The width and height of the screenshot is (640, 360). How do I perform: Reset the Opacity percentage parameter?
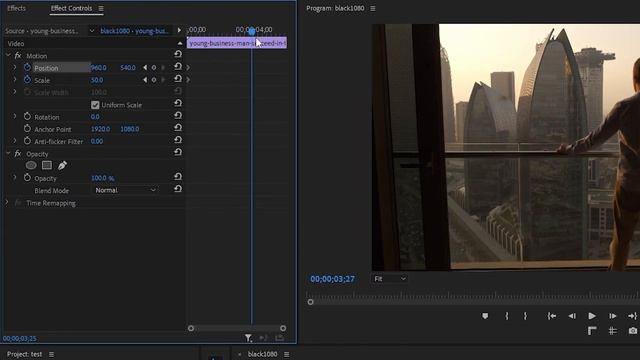(x=178, y=176)
